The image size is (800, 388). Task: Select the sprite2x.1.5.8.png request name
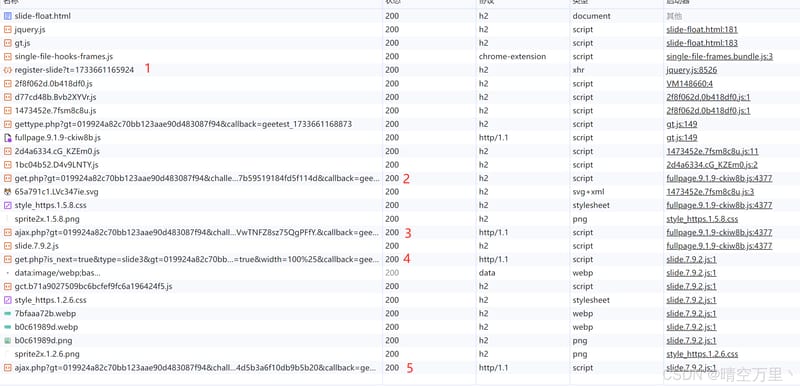[47, 219]
